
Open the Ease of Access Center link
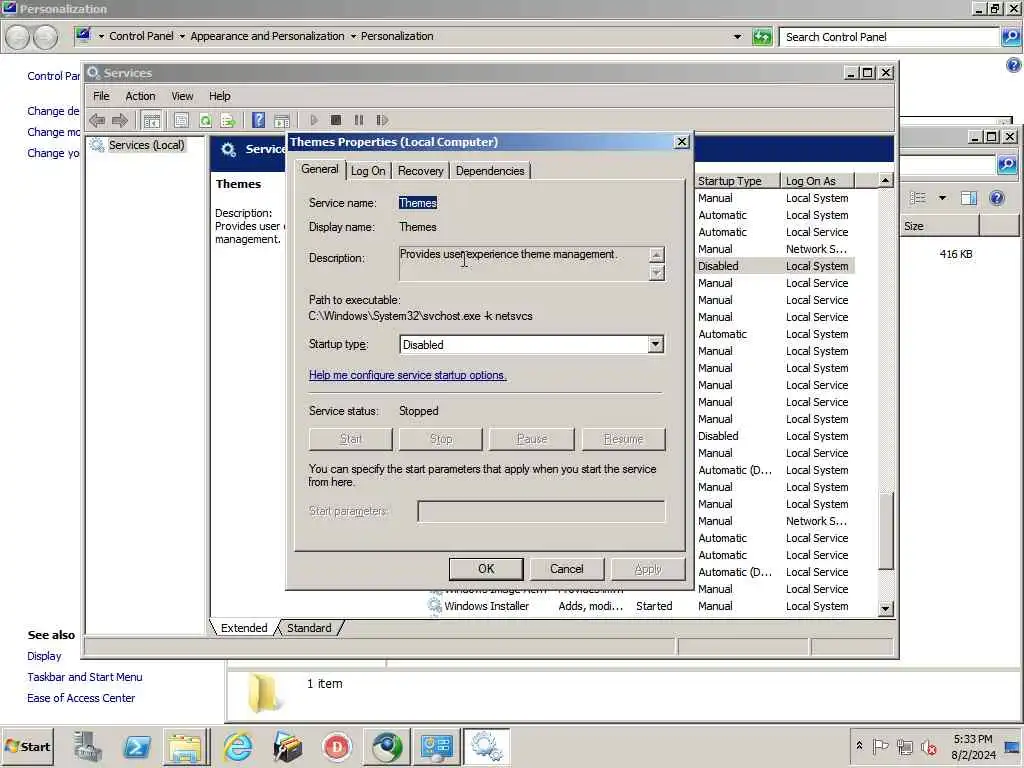81,698
